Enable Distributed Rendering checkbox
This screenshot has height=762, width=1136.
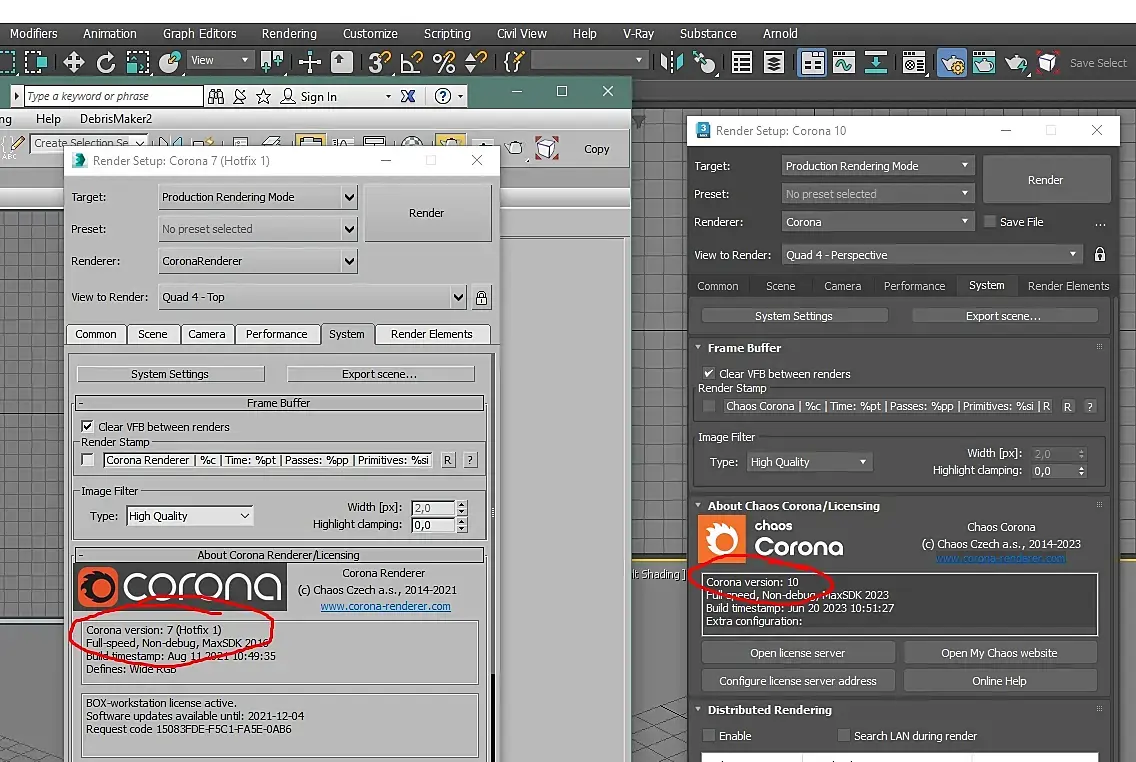pyautogui.click(x=709, y=736)
